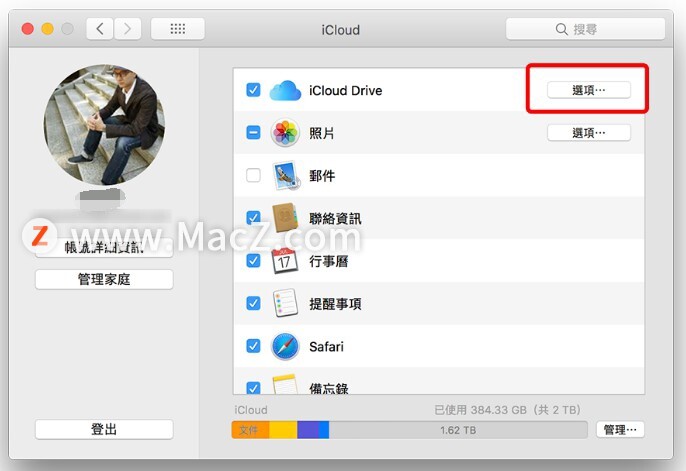686x471 pixels.
Task: Enable the 郵件 checkbox
Action: click(x=253, y=175)
